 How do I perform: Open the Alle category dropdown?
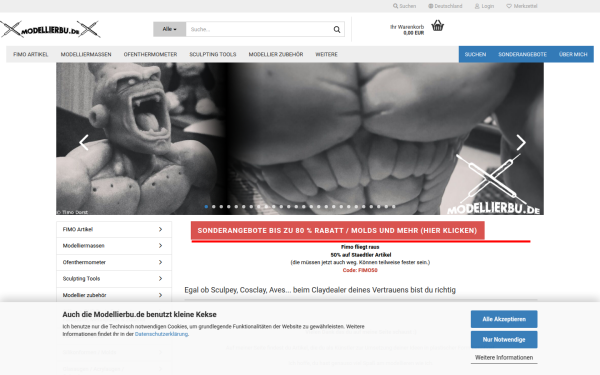coord(170,29)
